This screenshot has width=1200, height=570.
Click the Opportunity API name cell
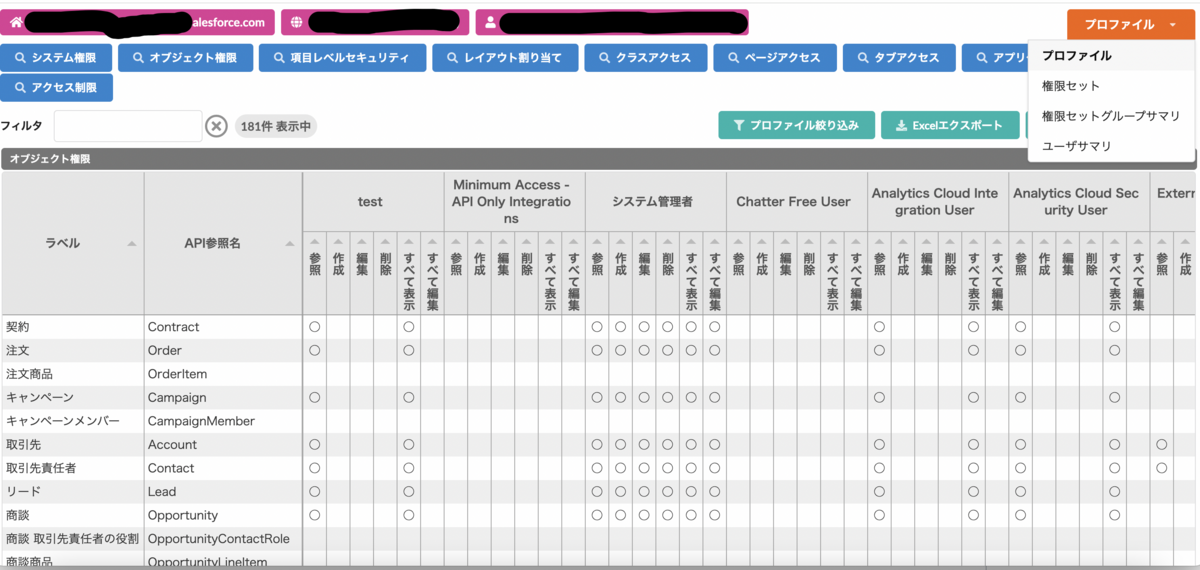point(223,515)
